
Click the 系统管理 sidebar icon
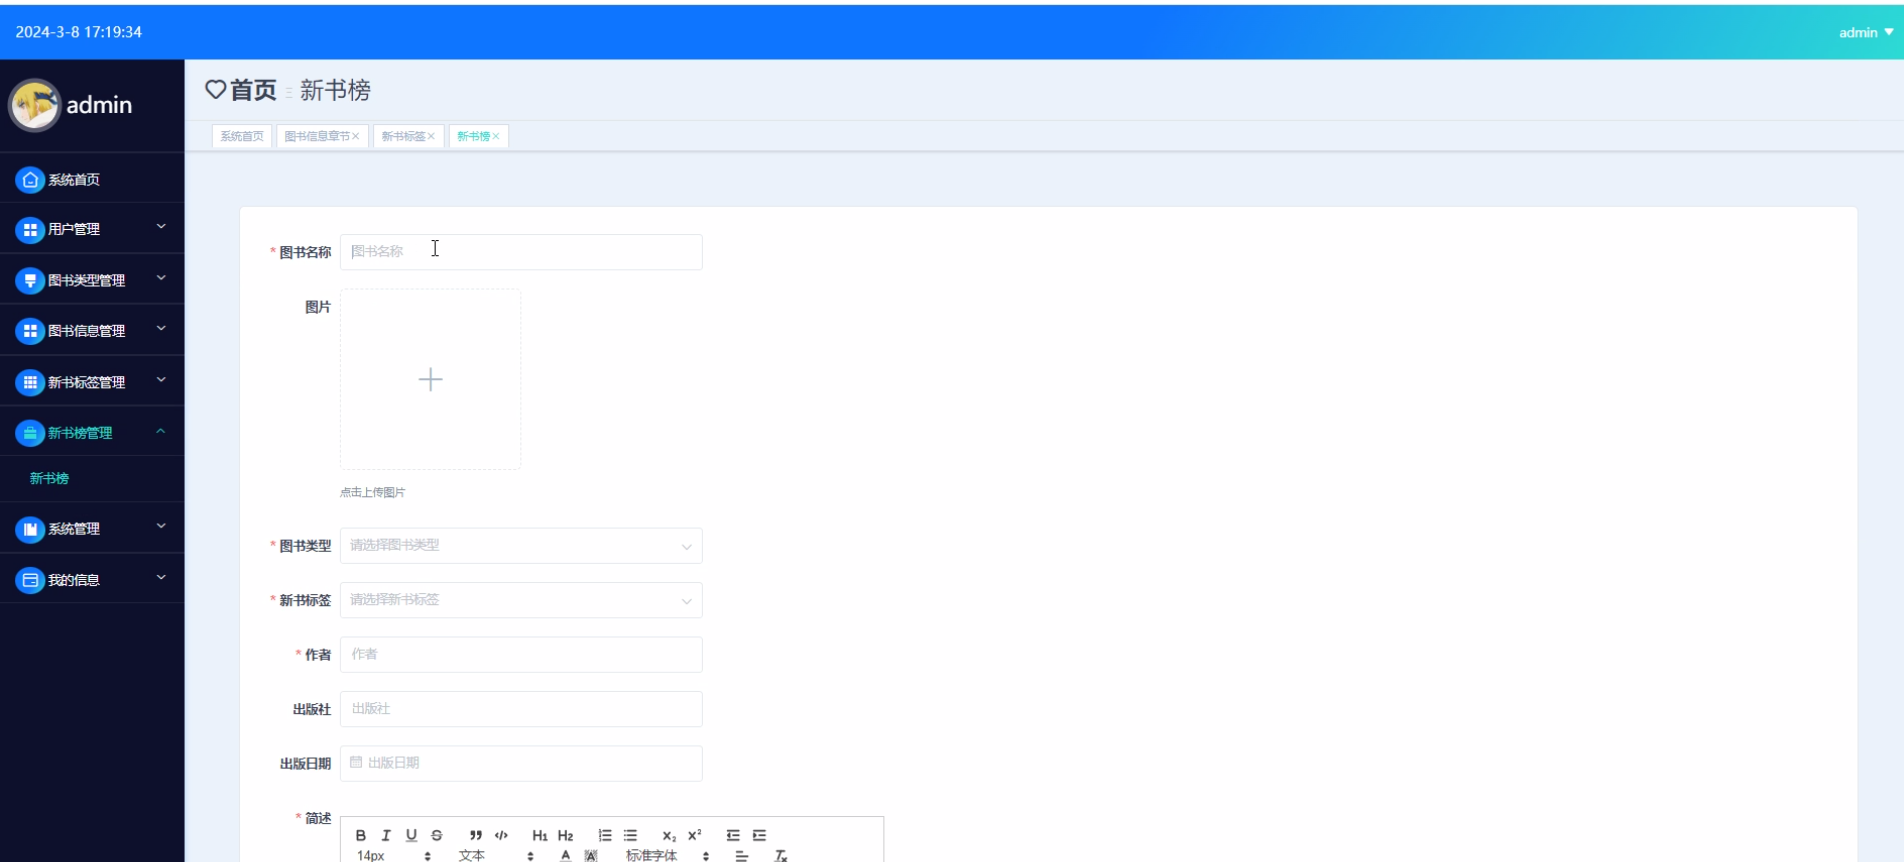tap(30, 529)
